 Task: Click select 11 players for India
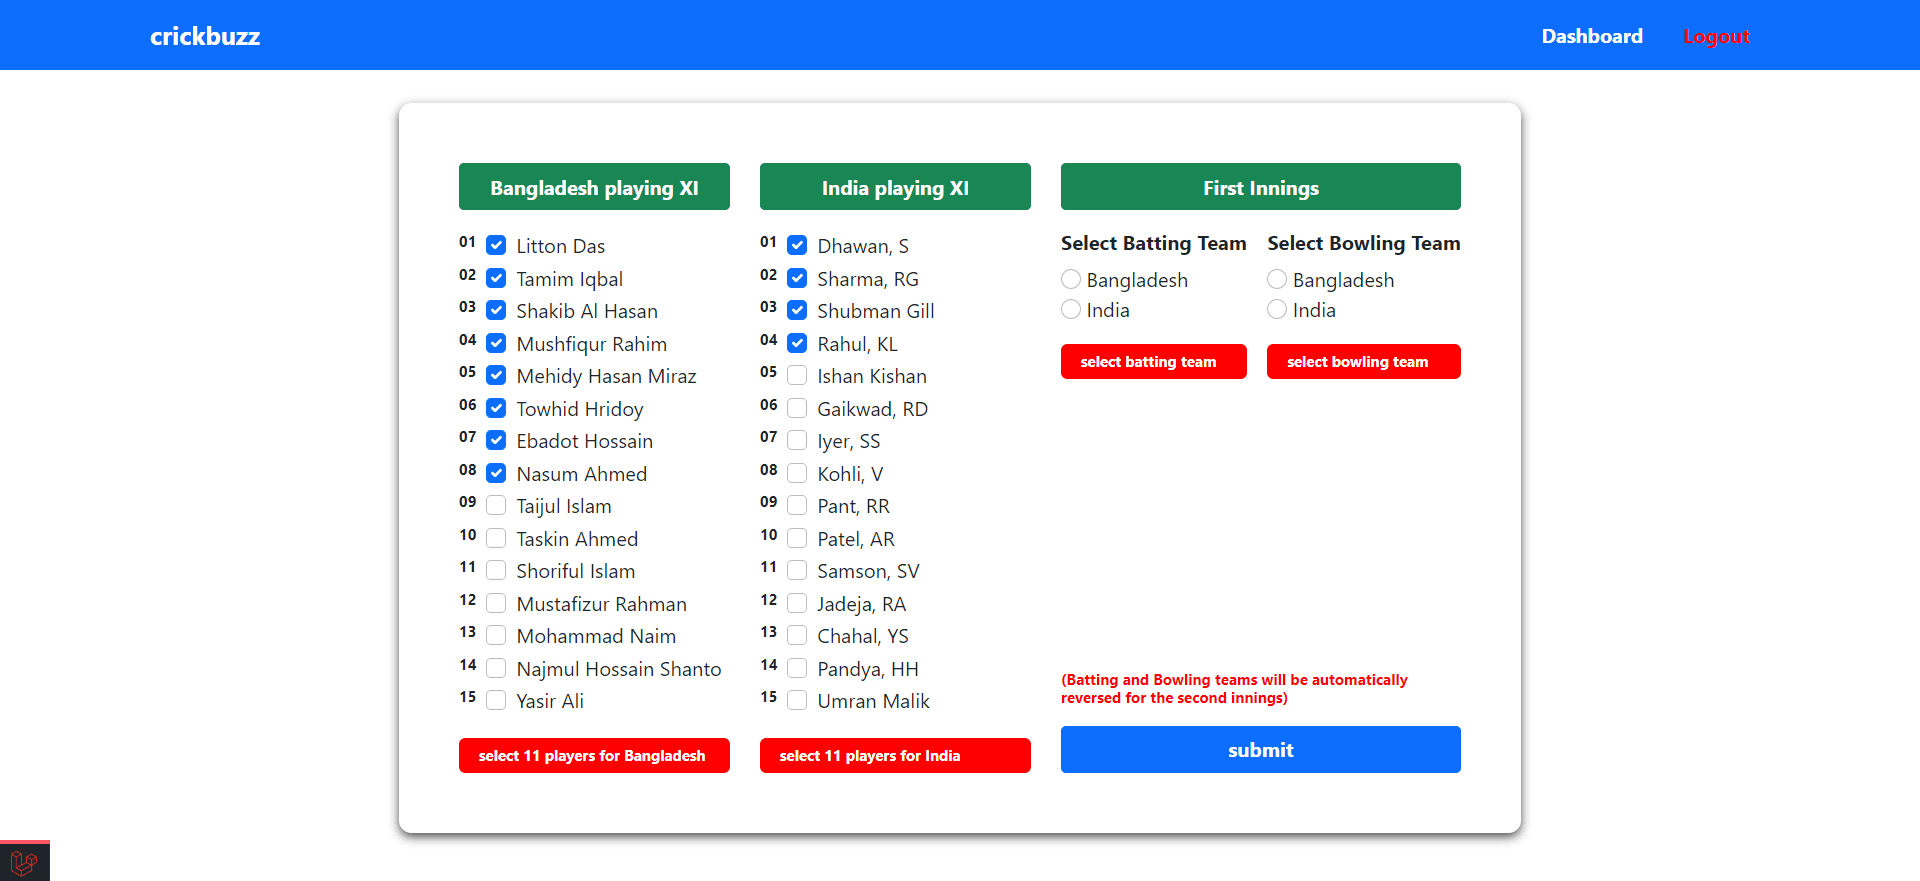pos(895,755)
